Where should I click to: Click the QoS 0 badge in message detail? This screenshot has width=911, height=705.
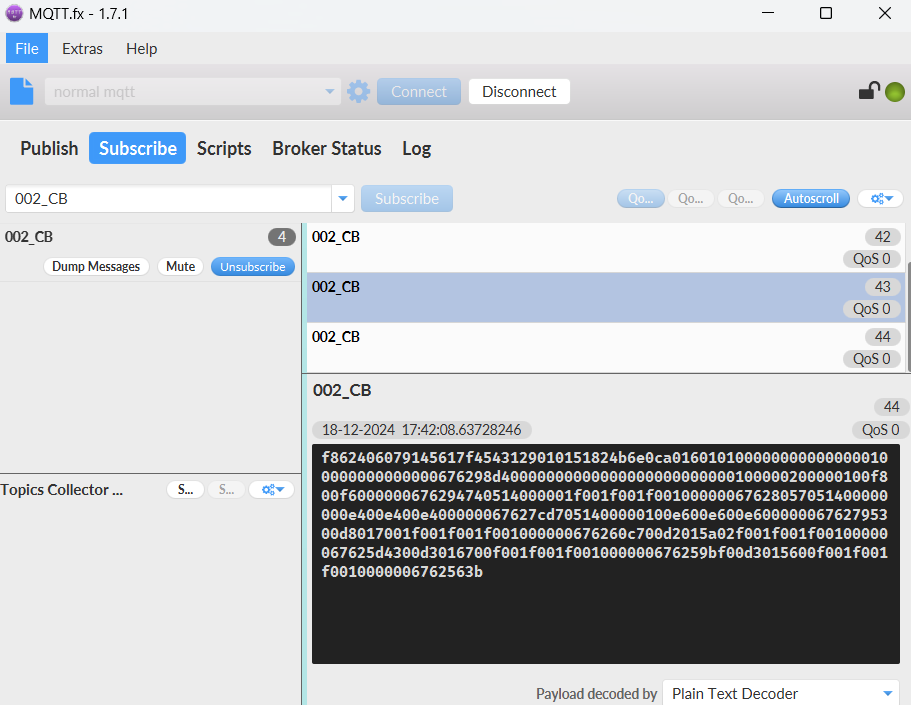880,430
